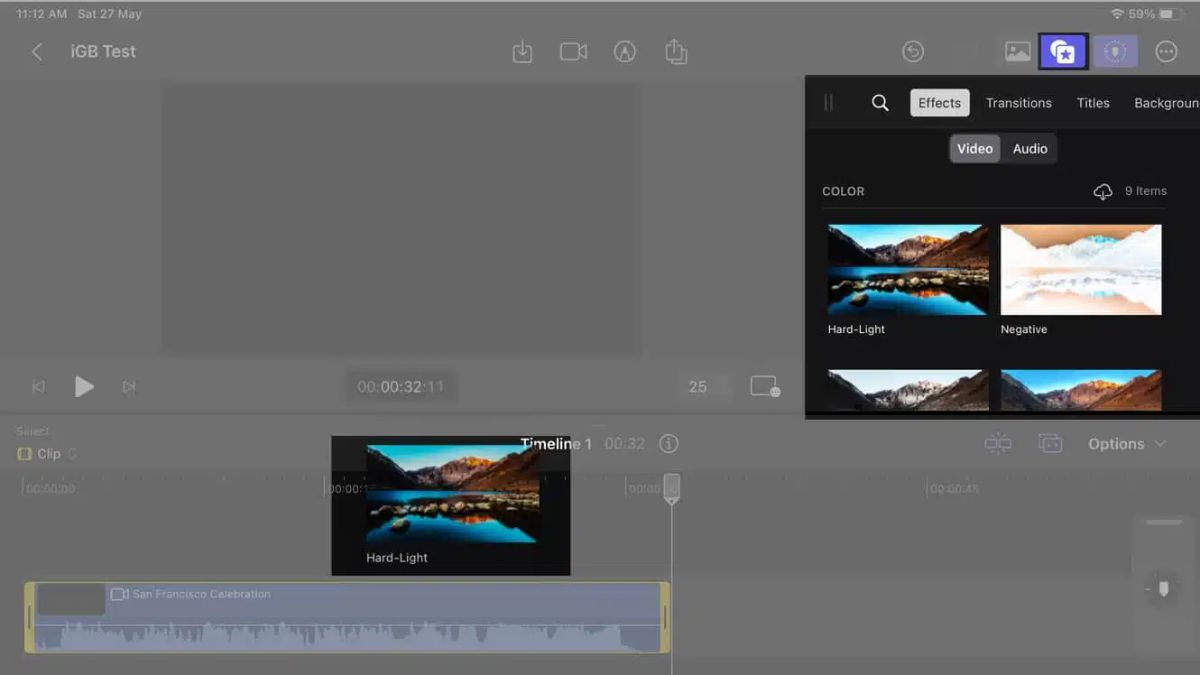
Task: Tap the jog wheel slider knob
Action: (x=1163, y=589)
